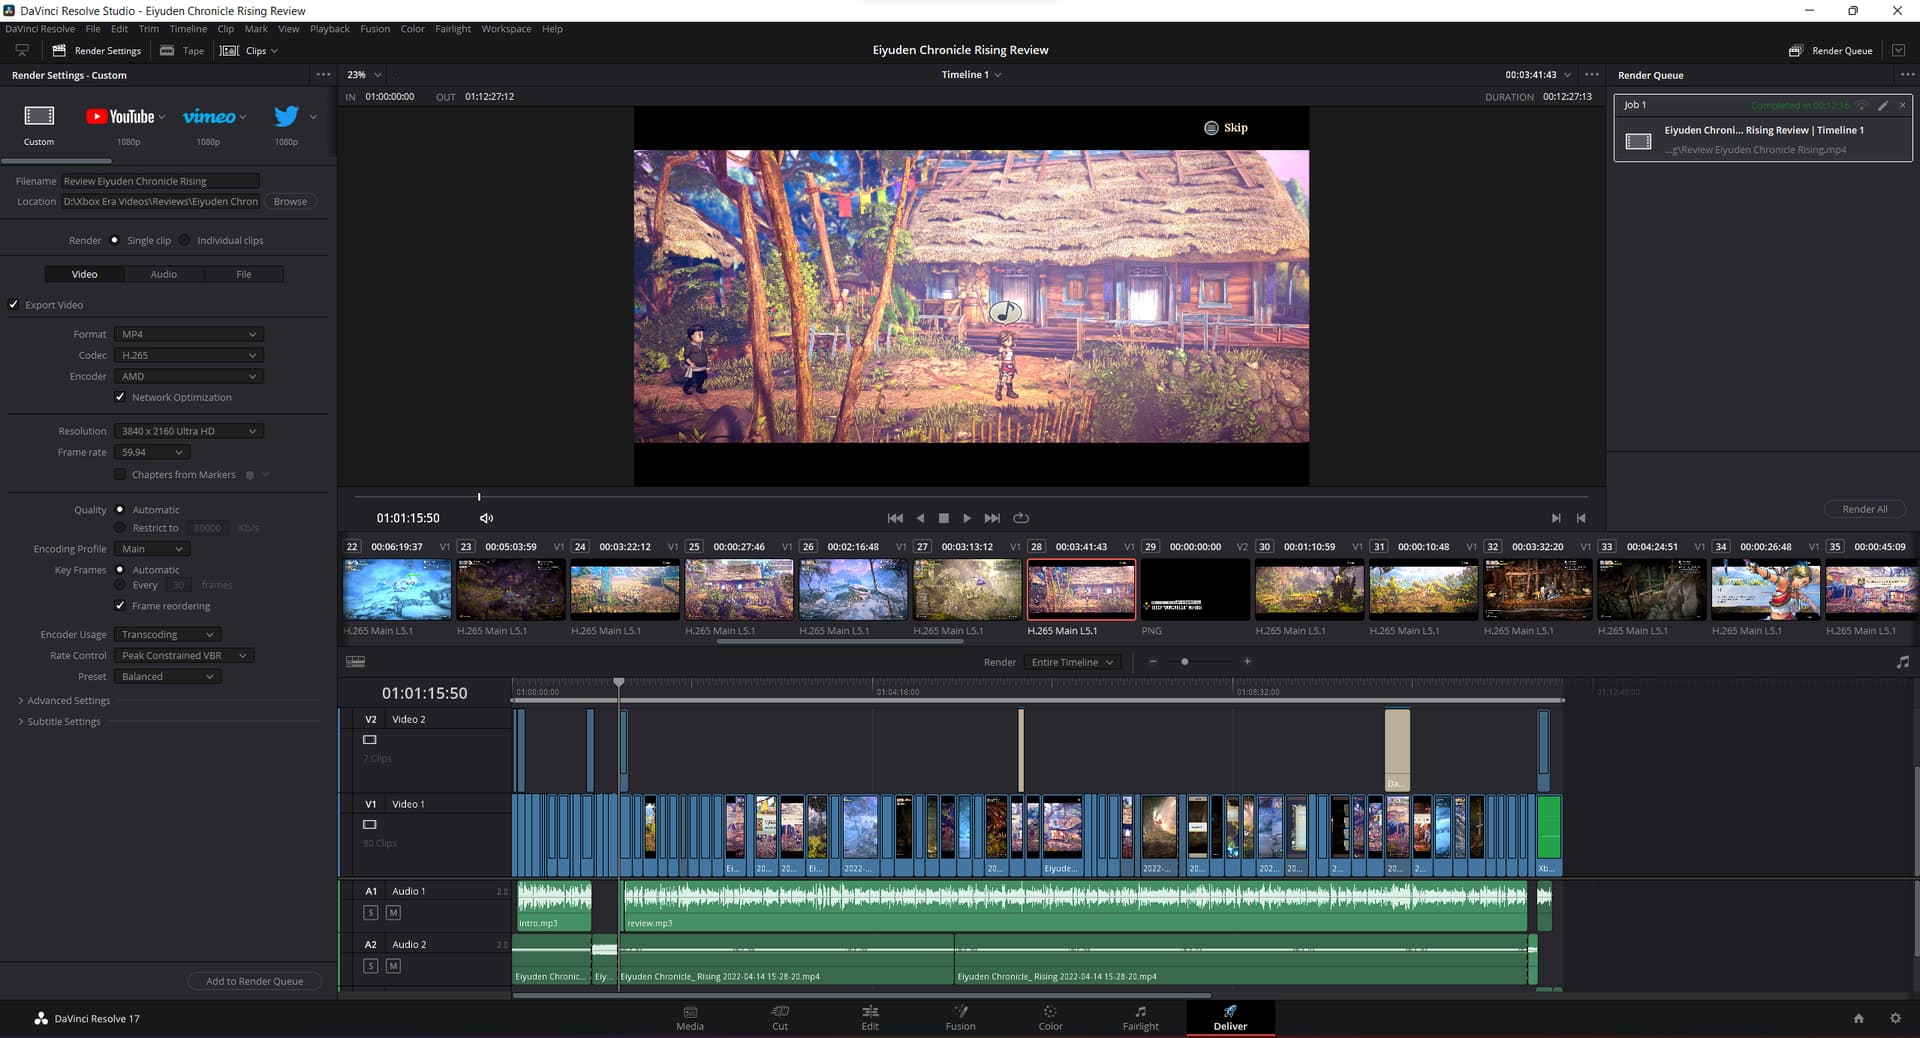Viewport: 1920px width, 1038px height.
Task: Switch to the File tab
Action: (244, 274)
